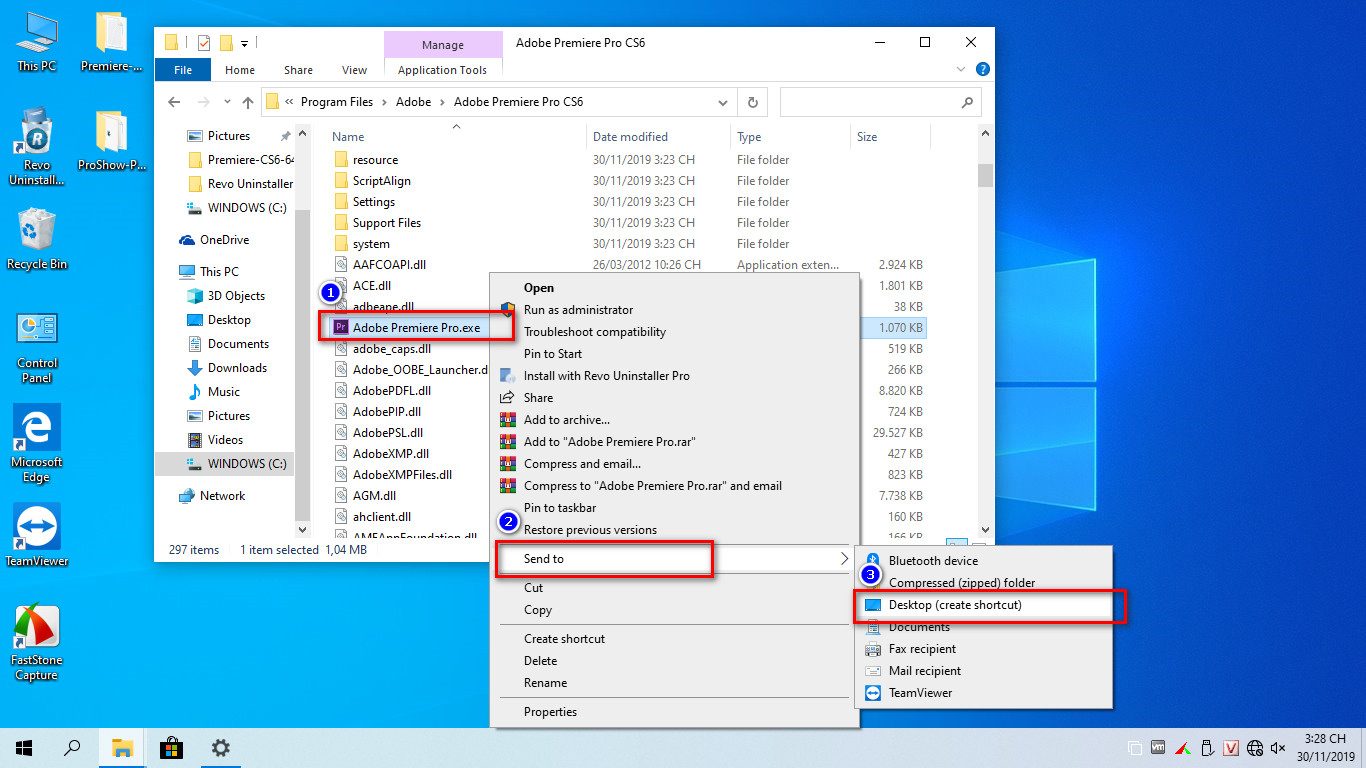Open the This PC desktop icon
This screenshot has height=768, width=1366.
pos(37,42)
